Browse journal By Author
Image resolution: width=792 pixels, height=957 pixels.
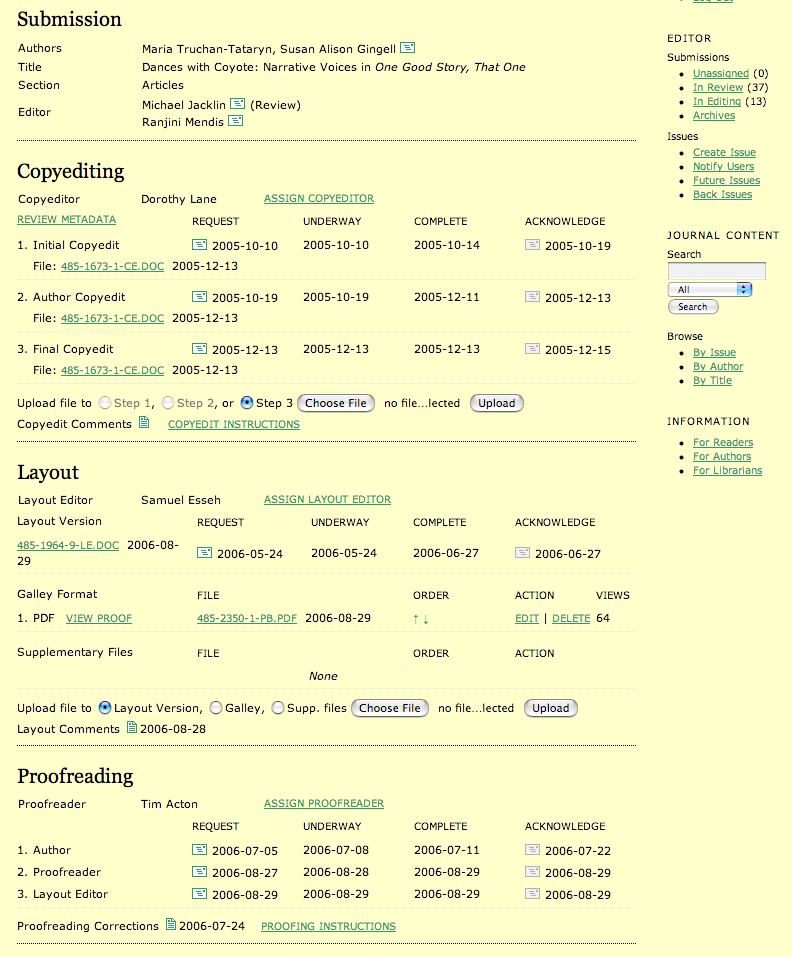[718, 366]
